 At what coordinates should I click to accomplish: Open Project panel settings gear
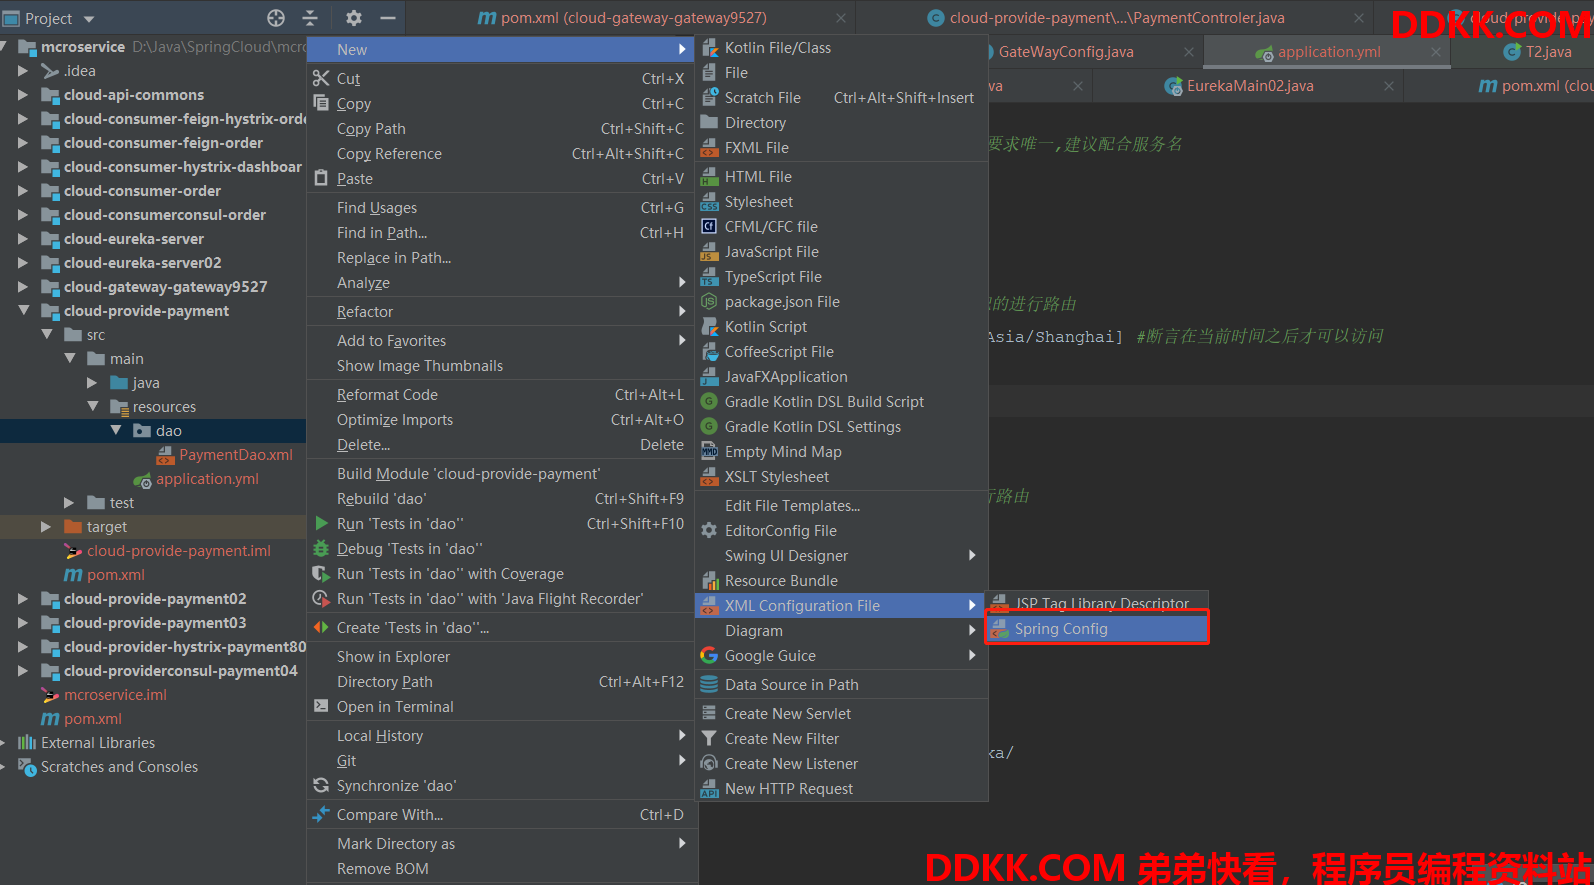(354, 18)
